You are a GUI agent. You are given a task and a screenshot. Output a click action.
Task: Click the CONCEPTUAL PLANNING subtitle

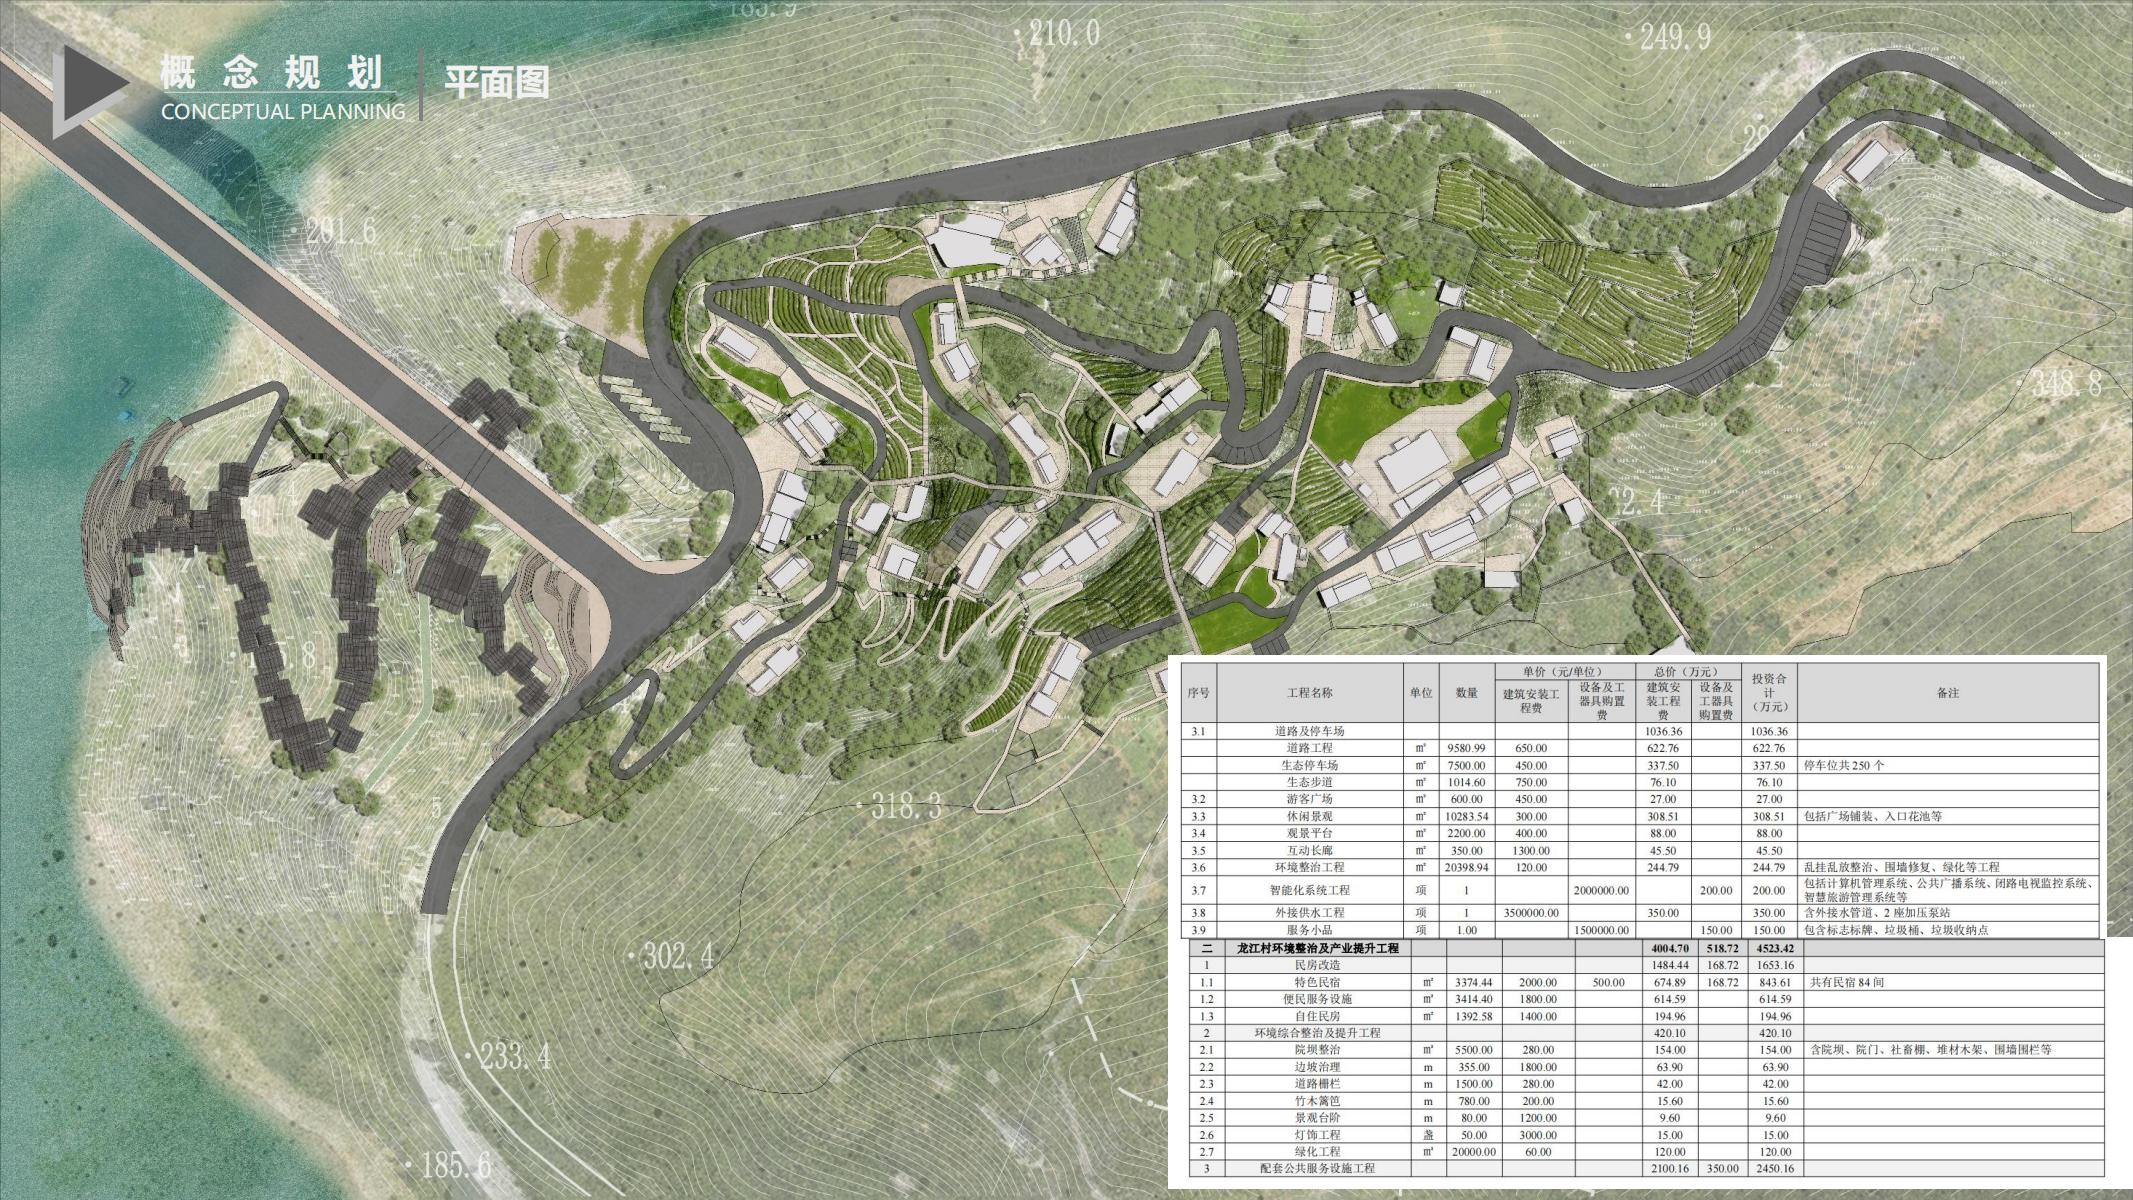pyautogui.click(x=283, y=111)
